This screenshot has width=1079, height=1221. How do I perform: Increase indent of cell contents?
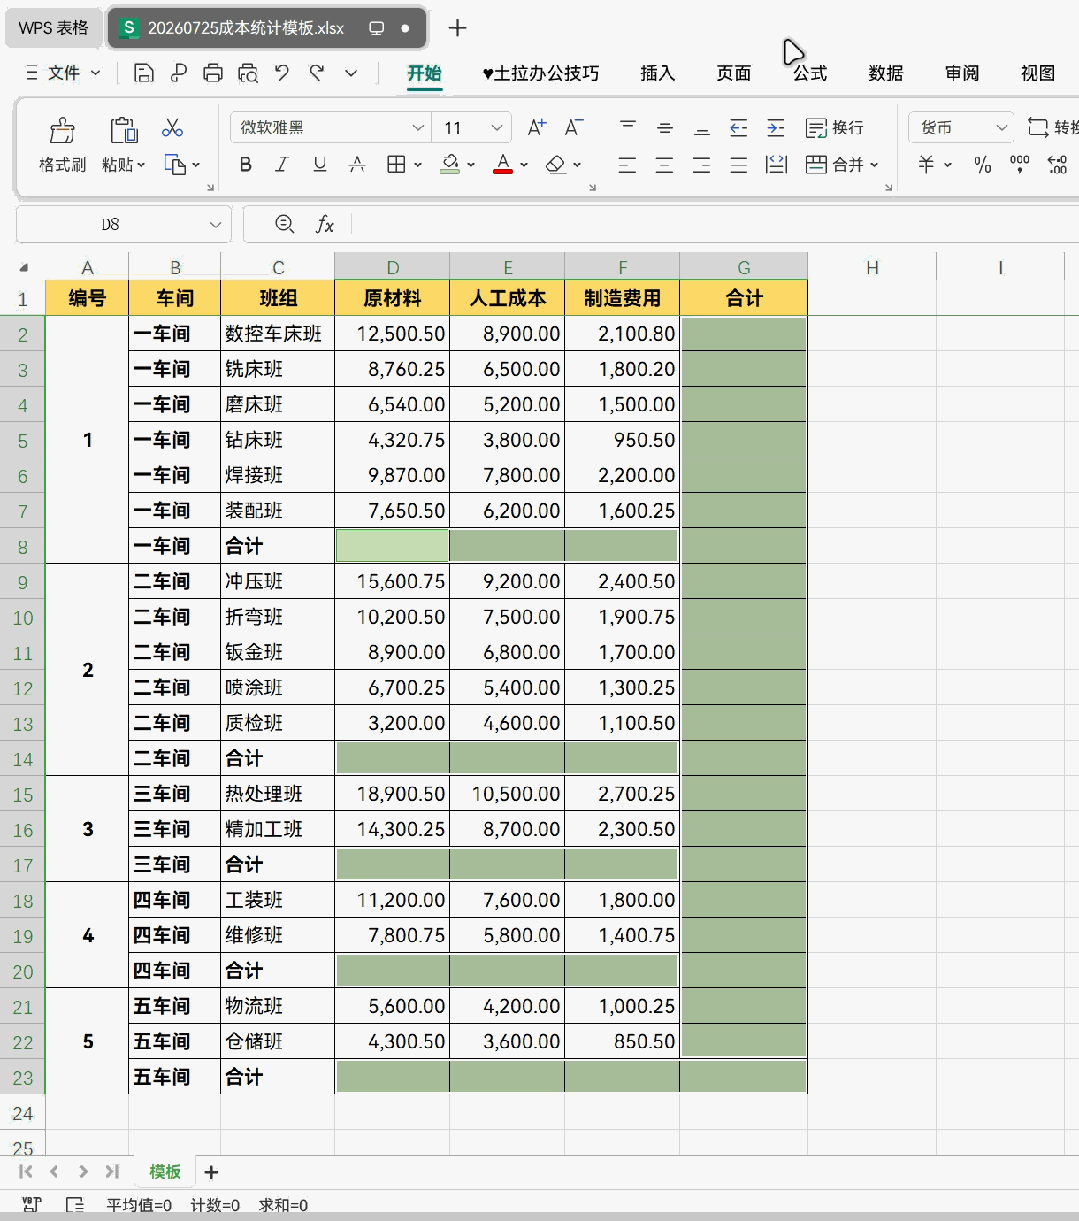pyautogui.click(x=776, y=128)
